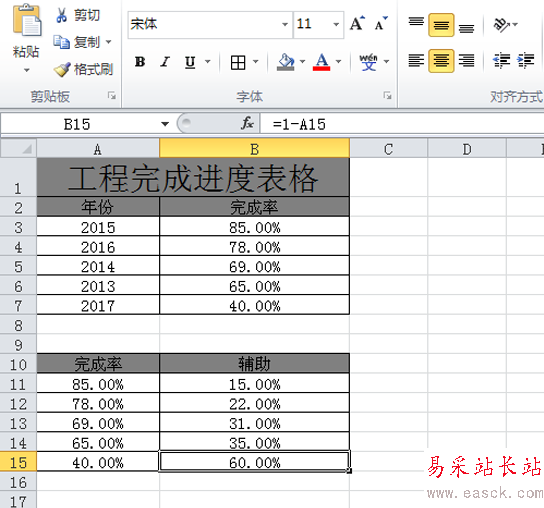The width and height of the screenshot is (544, 508).
Task: Open the Font Color dropdown arrow
Action: 338,62
